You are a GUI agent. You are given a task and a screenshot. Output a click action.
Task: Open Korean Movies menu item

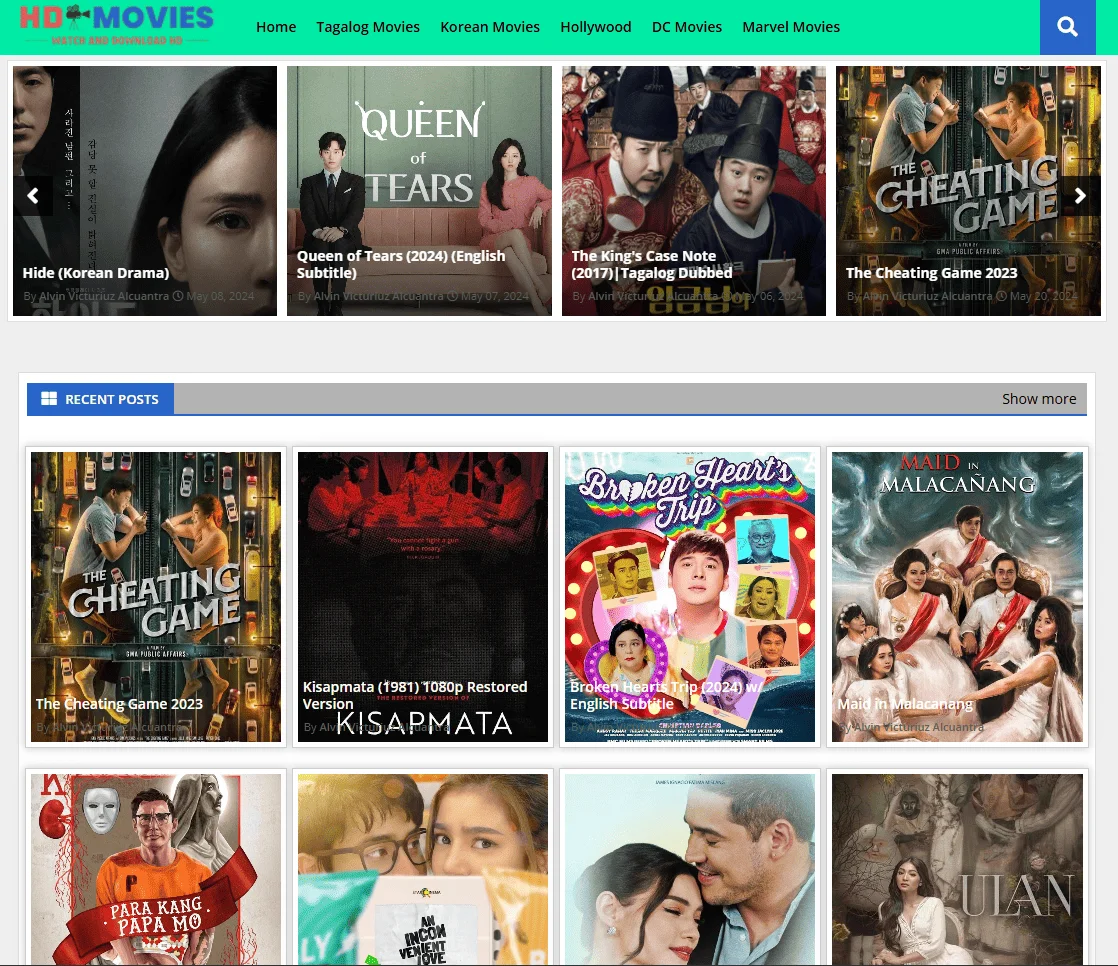(490, 27)
